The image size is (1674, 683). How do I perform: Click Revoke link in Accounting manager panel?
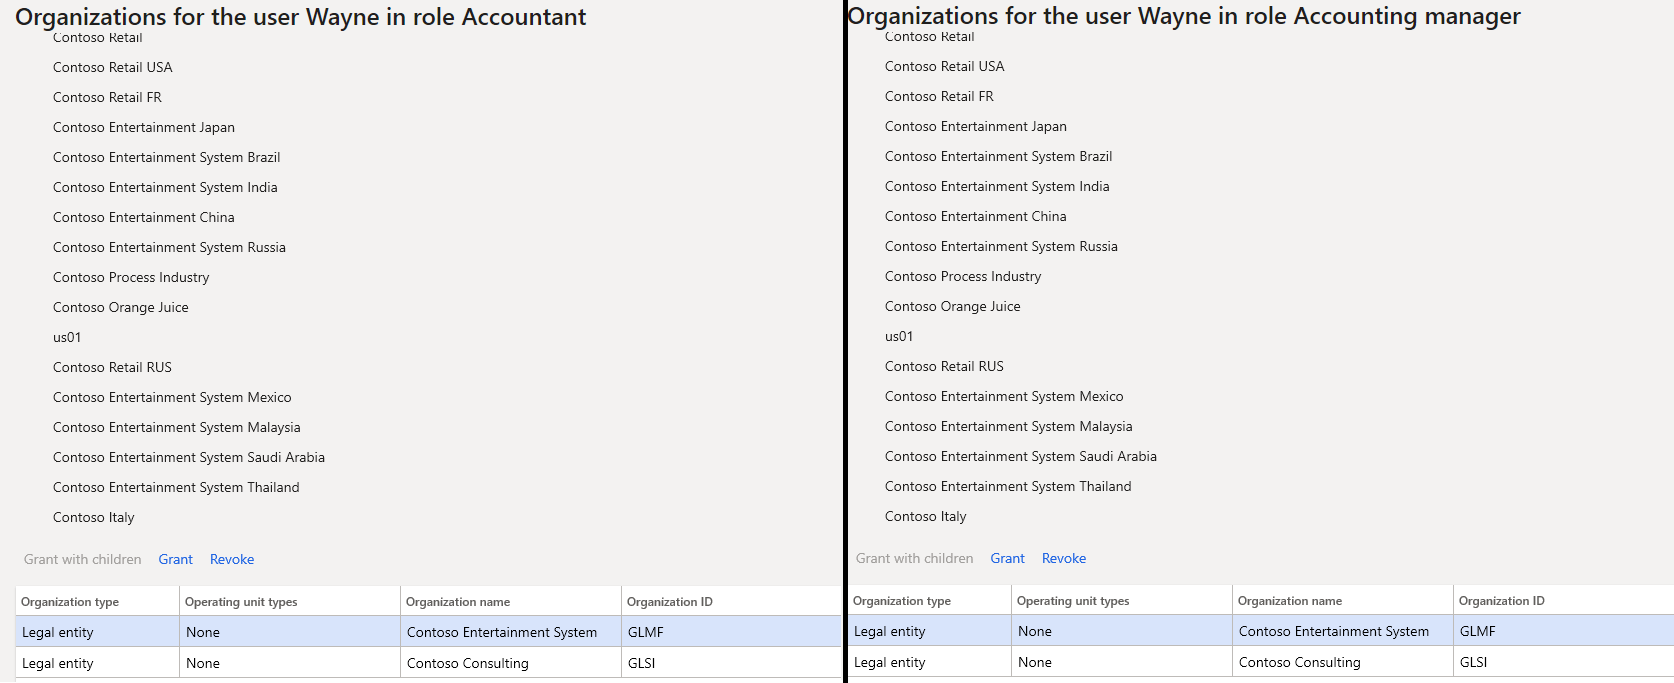[x=1064, y=558]
